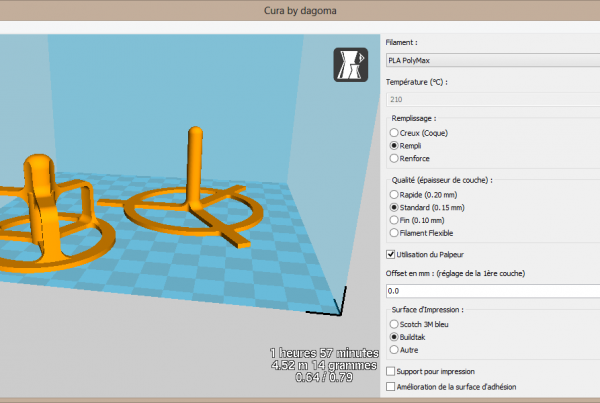The height and width of the screenshot is (403, 600).
Task: Click the '1 heures 57 minutes' print time text
Action: 324,353
